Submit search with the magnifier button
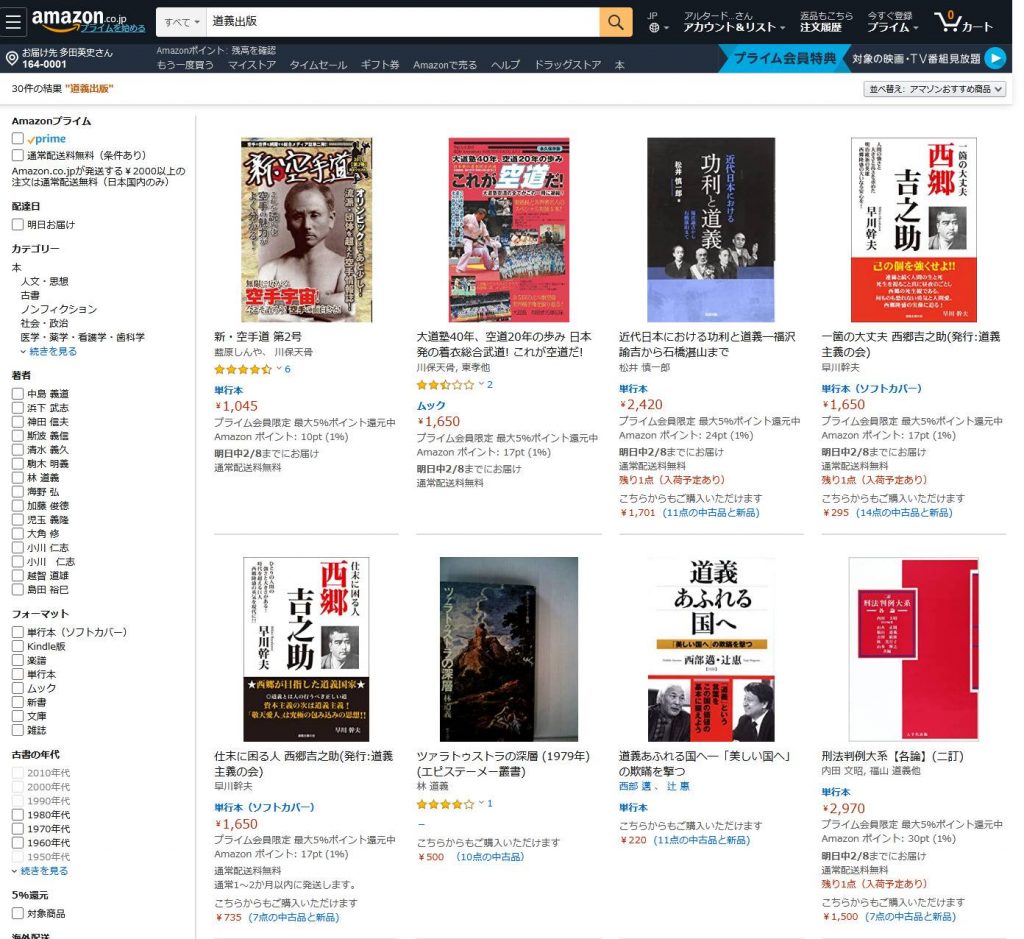 tap(615, 22)
